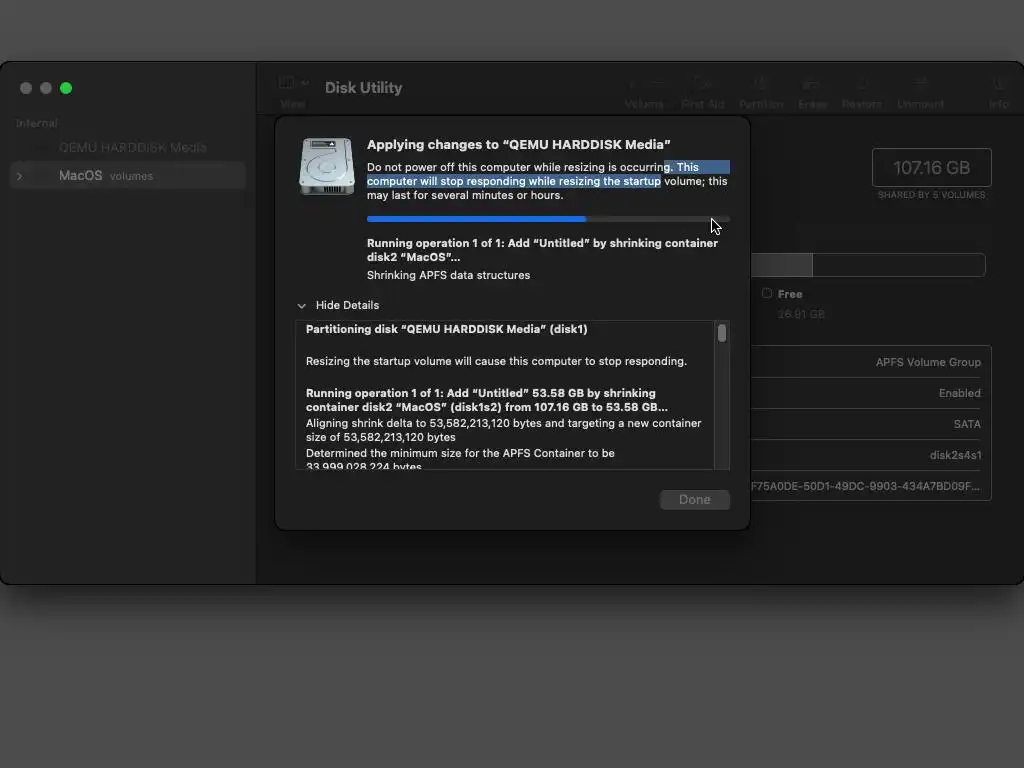Click the details log scrollbar thumb

[722, 333]
